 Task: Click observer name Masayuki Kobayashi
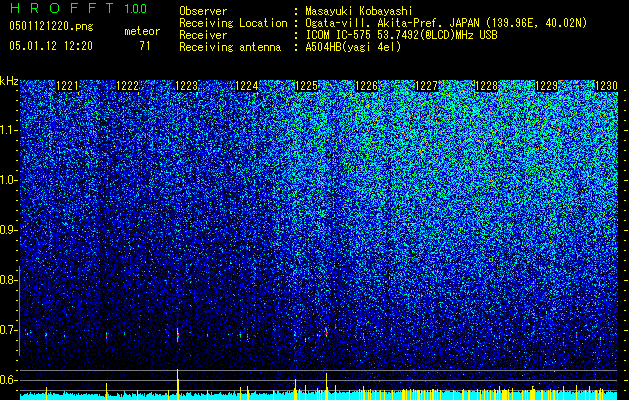pos(359,12)
